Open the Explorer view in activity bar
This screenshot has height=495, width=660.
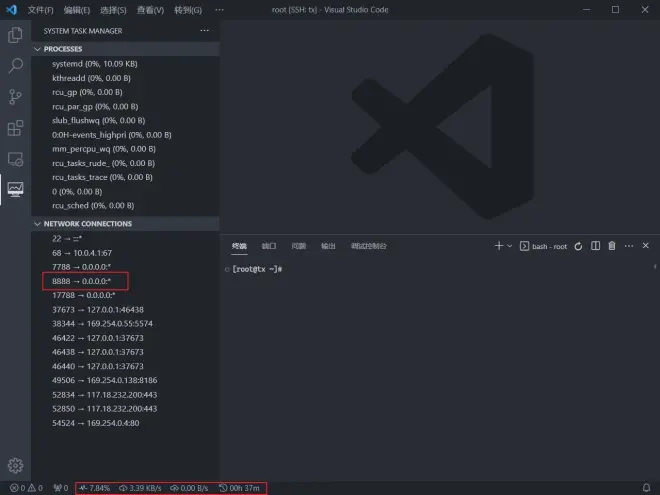[15, 35]
